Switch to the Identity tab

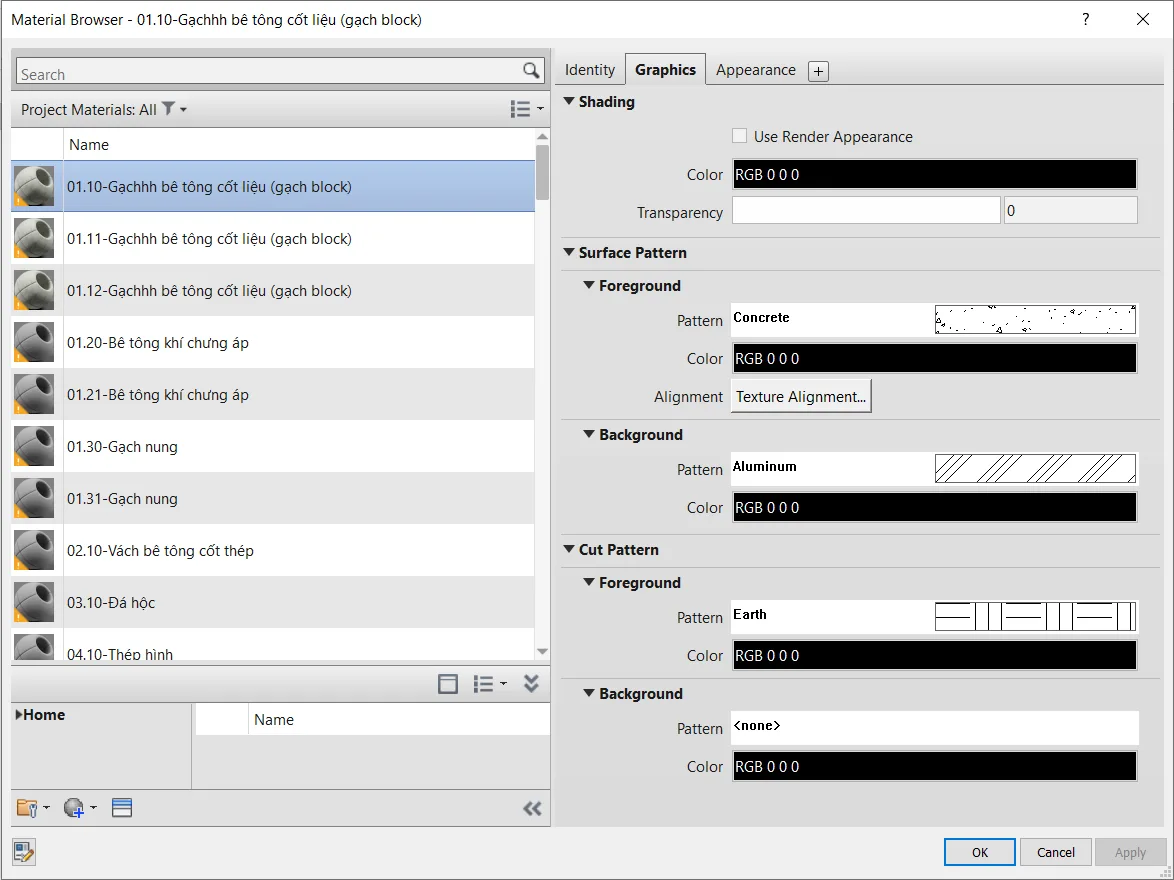pos(590,70)
